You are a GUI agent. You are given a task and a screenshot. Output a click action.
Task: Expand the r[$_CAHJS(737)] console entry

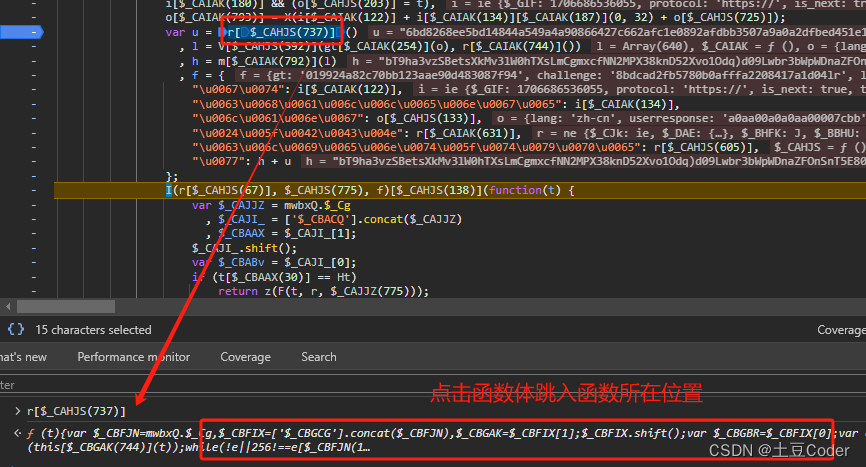(18, 411)
